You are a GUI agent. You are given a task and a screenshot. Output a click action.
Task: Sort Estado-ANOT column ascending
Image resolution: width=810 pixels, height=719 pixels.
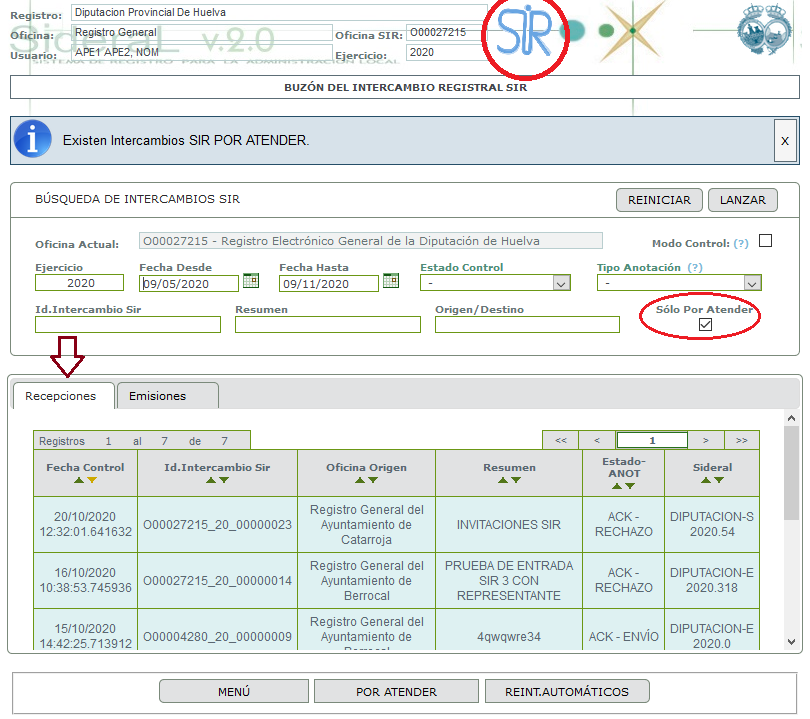click(x=617, y=486)
